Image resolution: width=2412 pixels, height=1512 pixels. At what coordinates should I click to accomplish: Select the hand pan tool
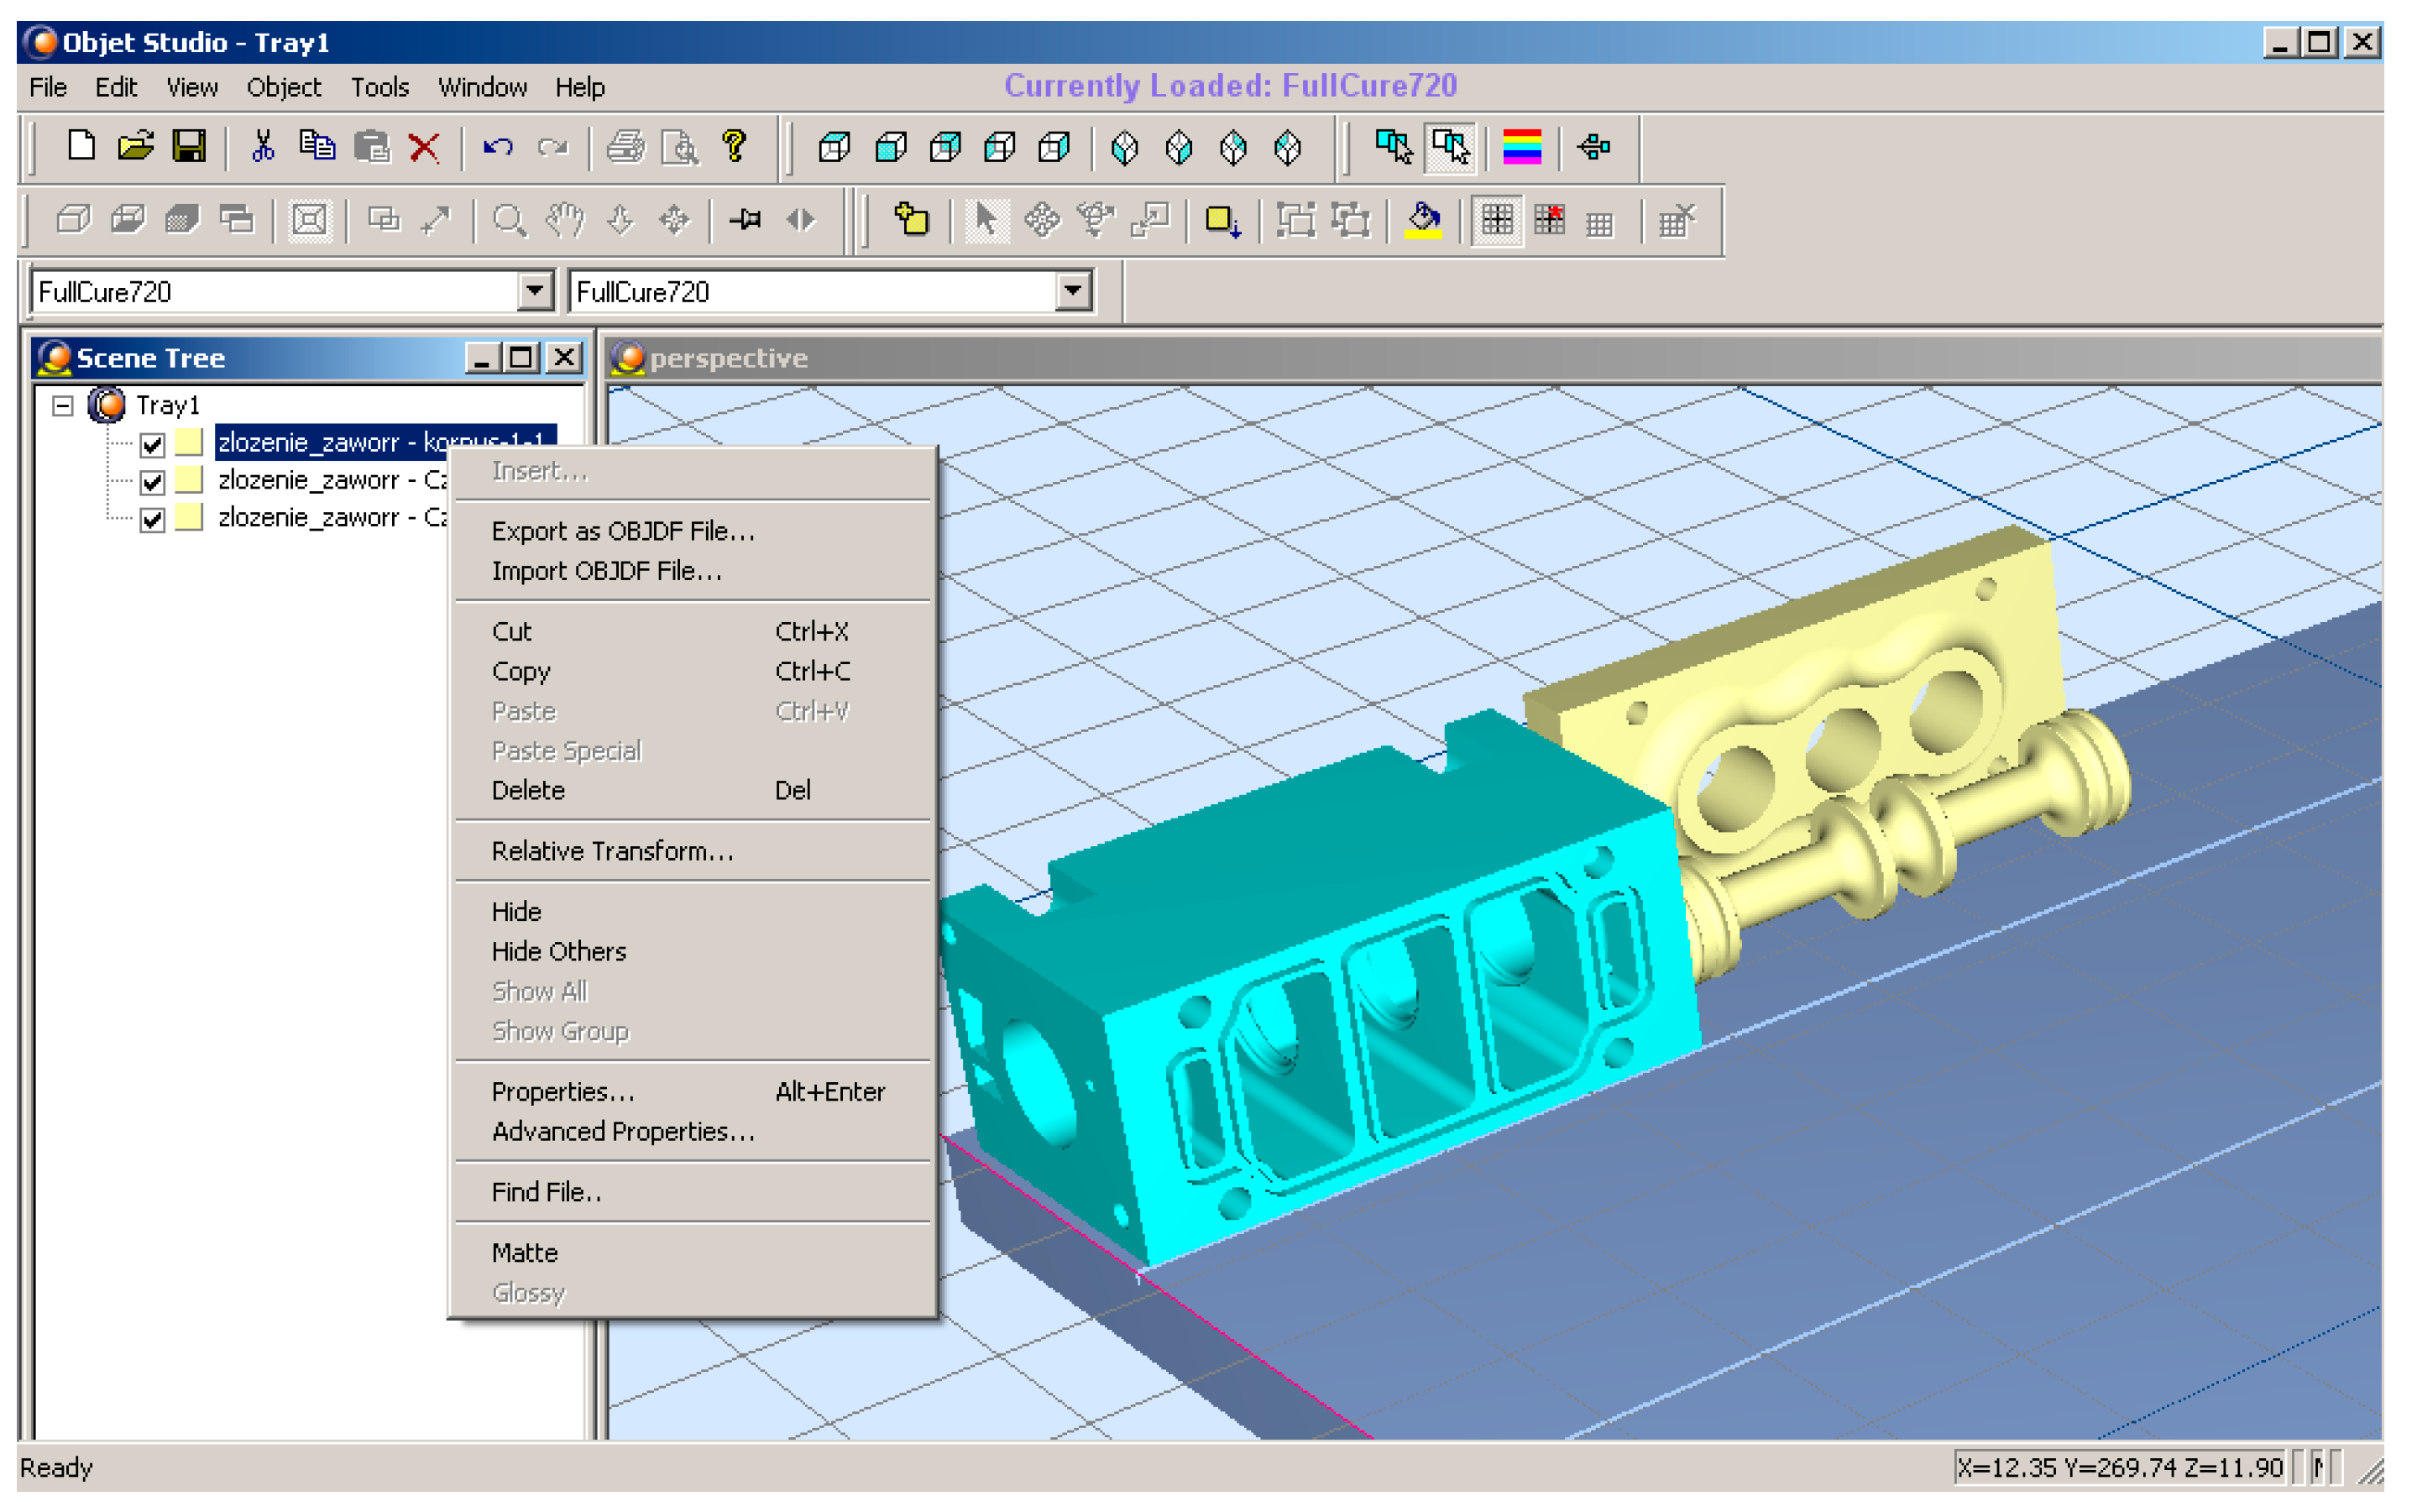point(564,220)
